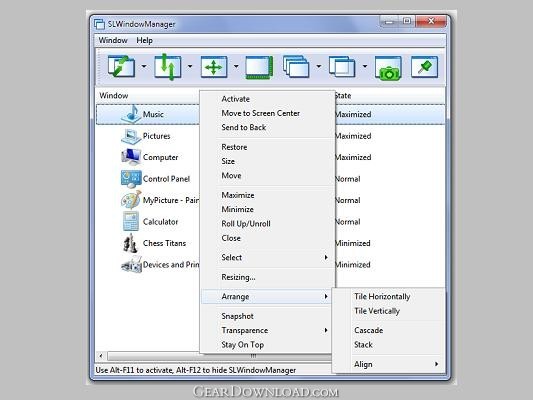
Task: Open dropdown arrow beside restore window icon
Action: tap(144, 66)
